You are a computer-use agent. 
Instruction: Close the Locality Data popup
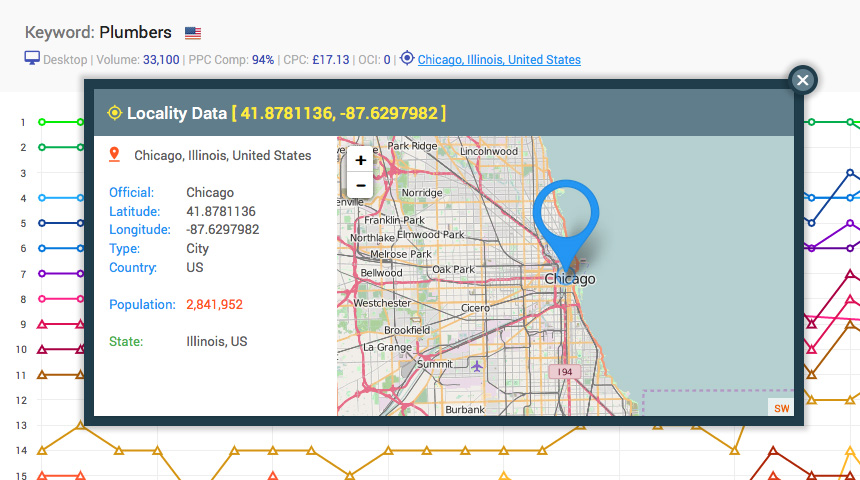pos(803,80)
